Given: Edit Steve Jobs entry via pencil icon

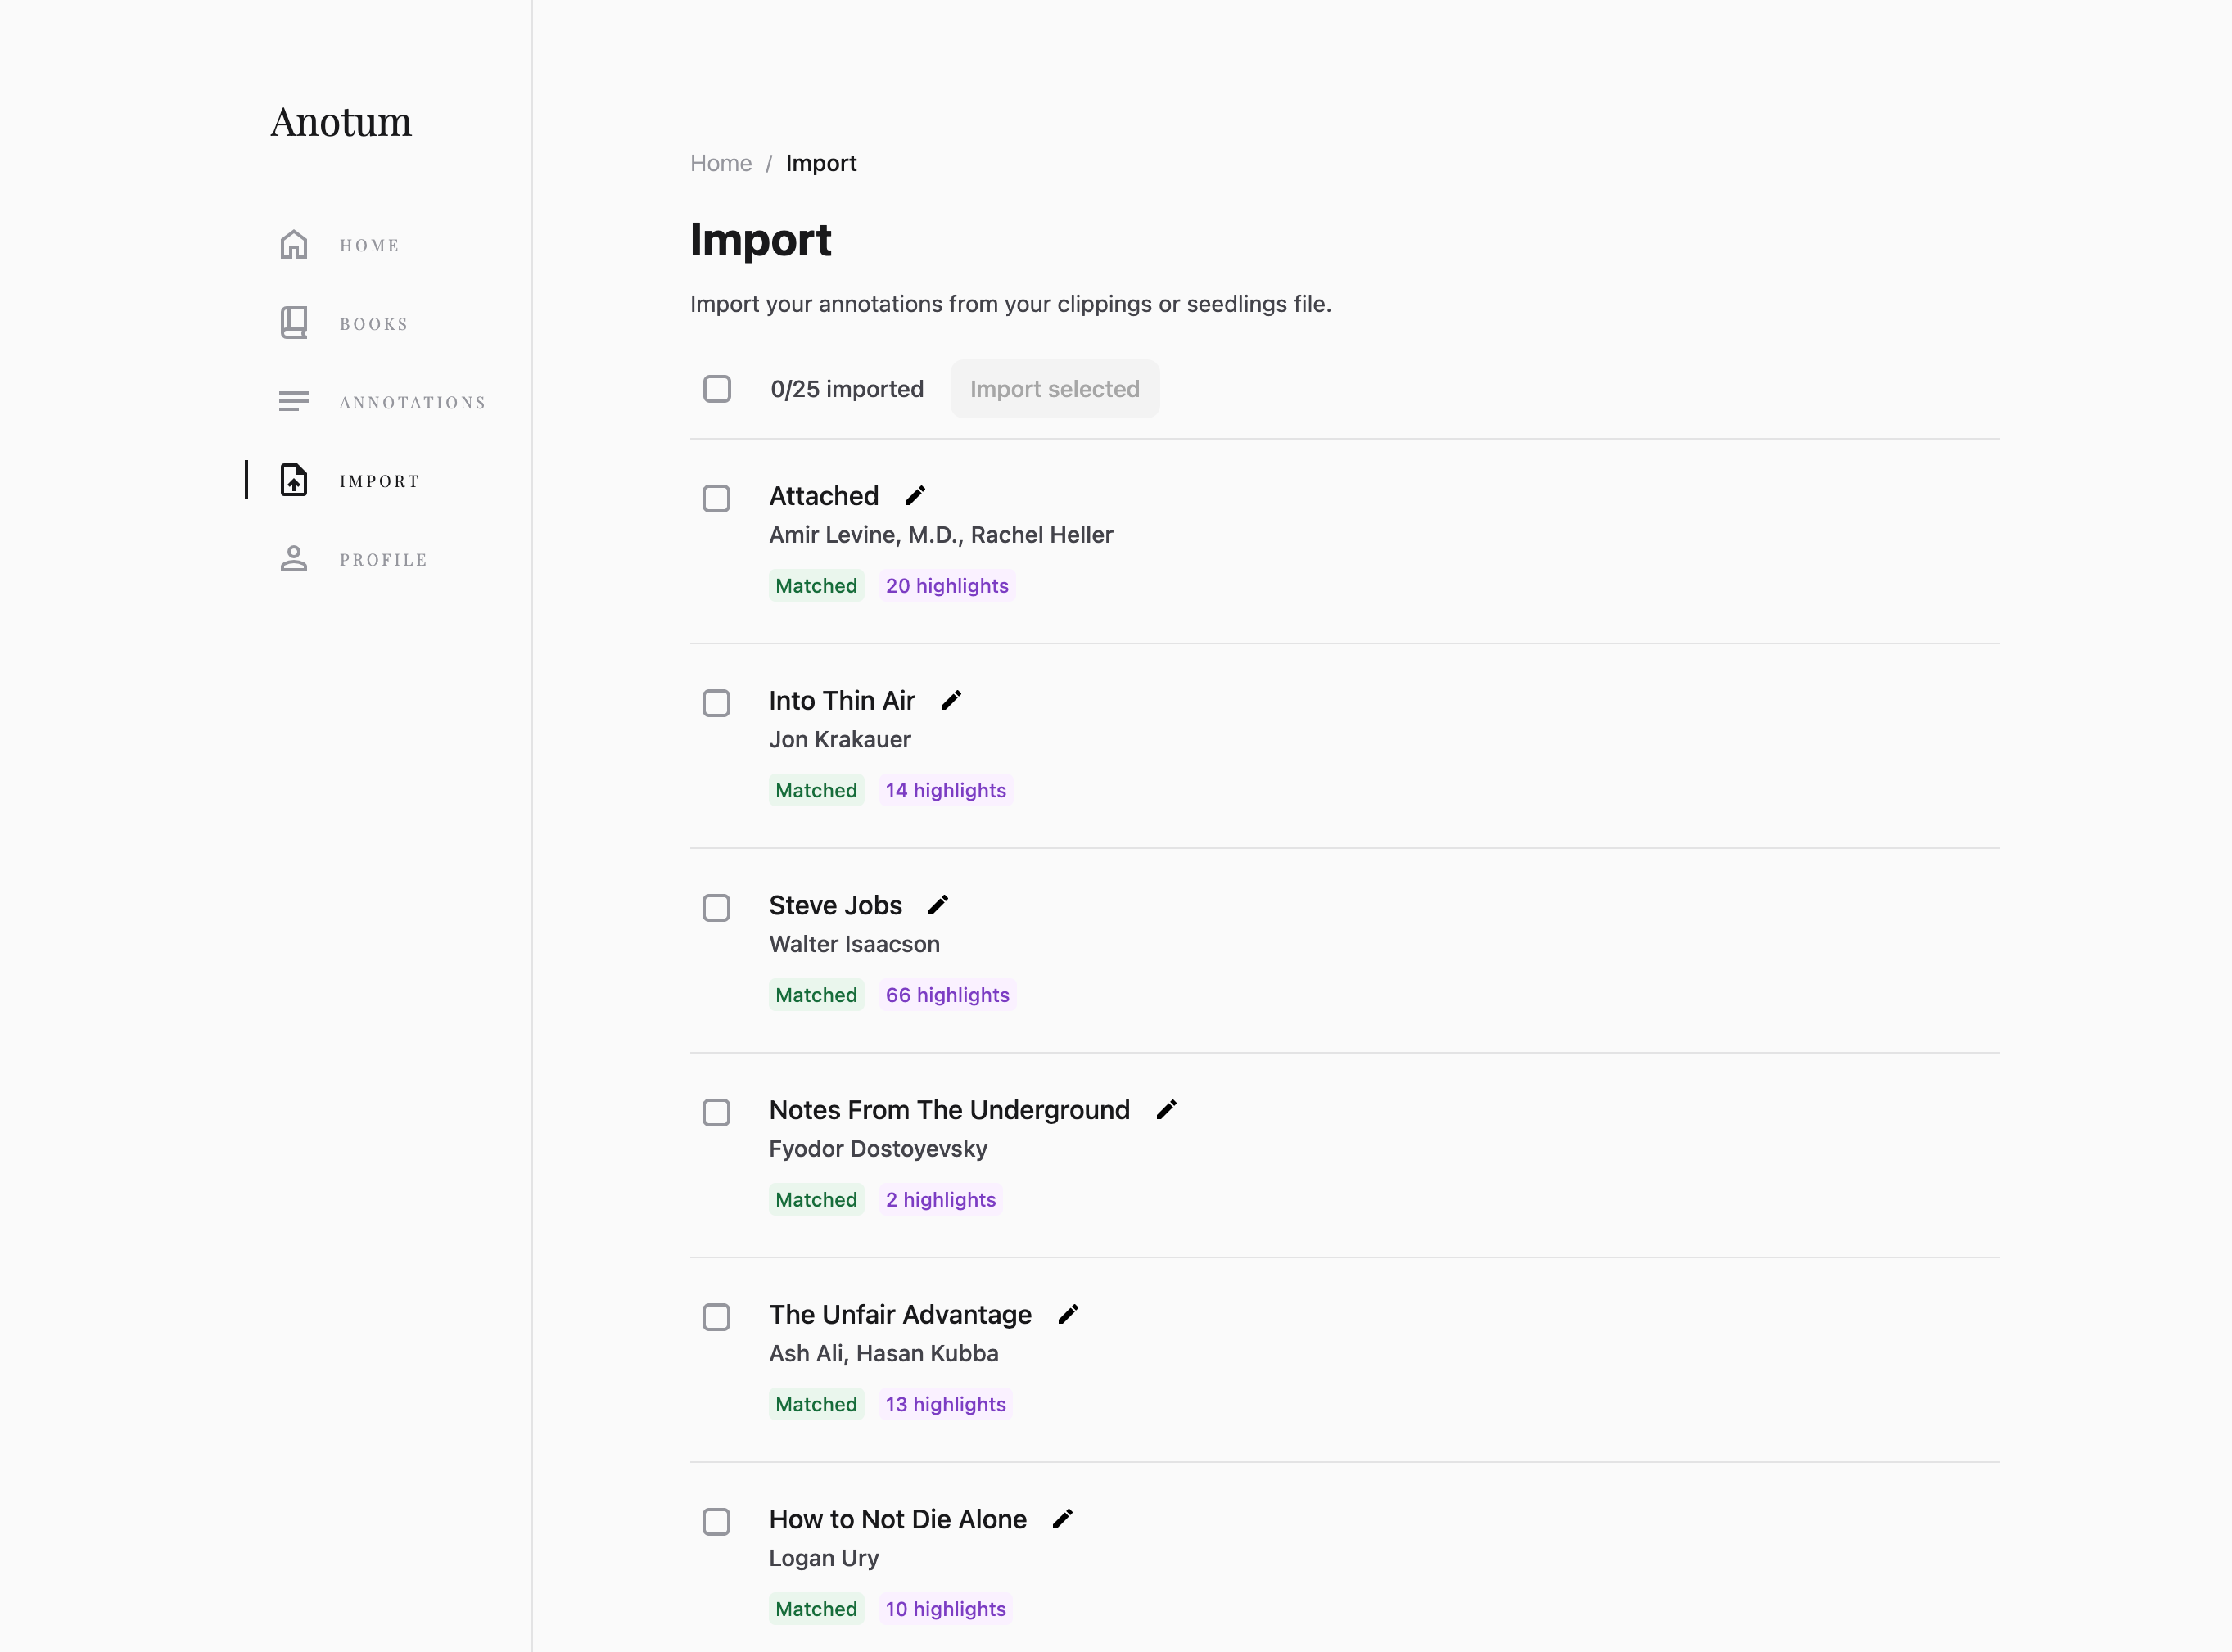Looking at the screenshot, I should pos(938,905).
